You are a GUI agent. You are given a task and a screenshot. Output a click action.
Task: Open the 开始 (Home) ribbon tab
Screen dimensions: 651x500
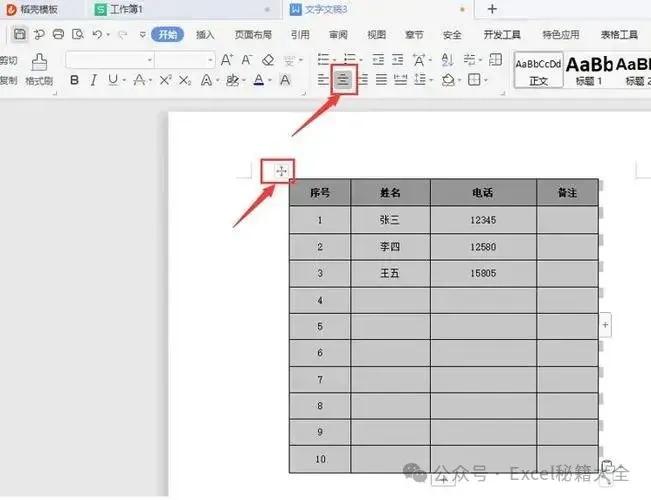pyautogui.click(x=168, y=34)
